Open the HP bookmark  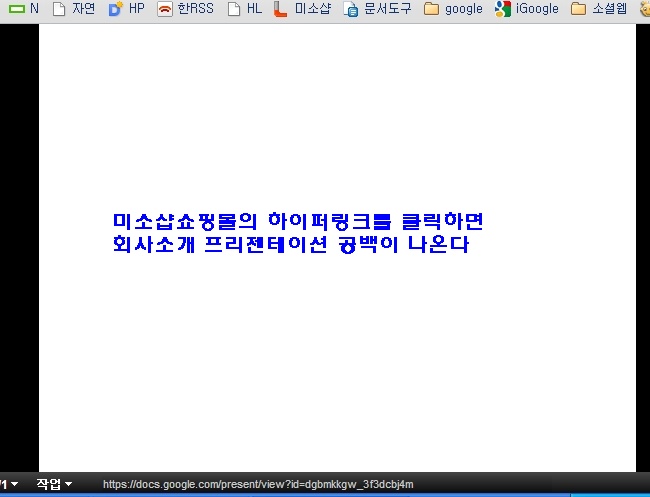point(126,8)
